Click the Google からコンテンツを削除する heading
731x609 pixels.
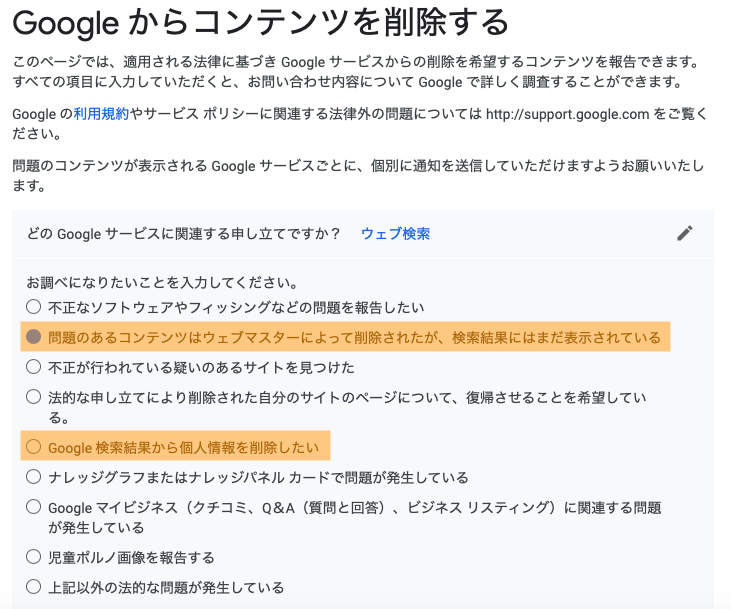tap(260, 23)
